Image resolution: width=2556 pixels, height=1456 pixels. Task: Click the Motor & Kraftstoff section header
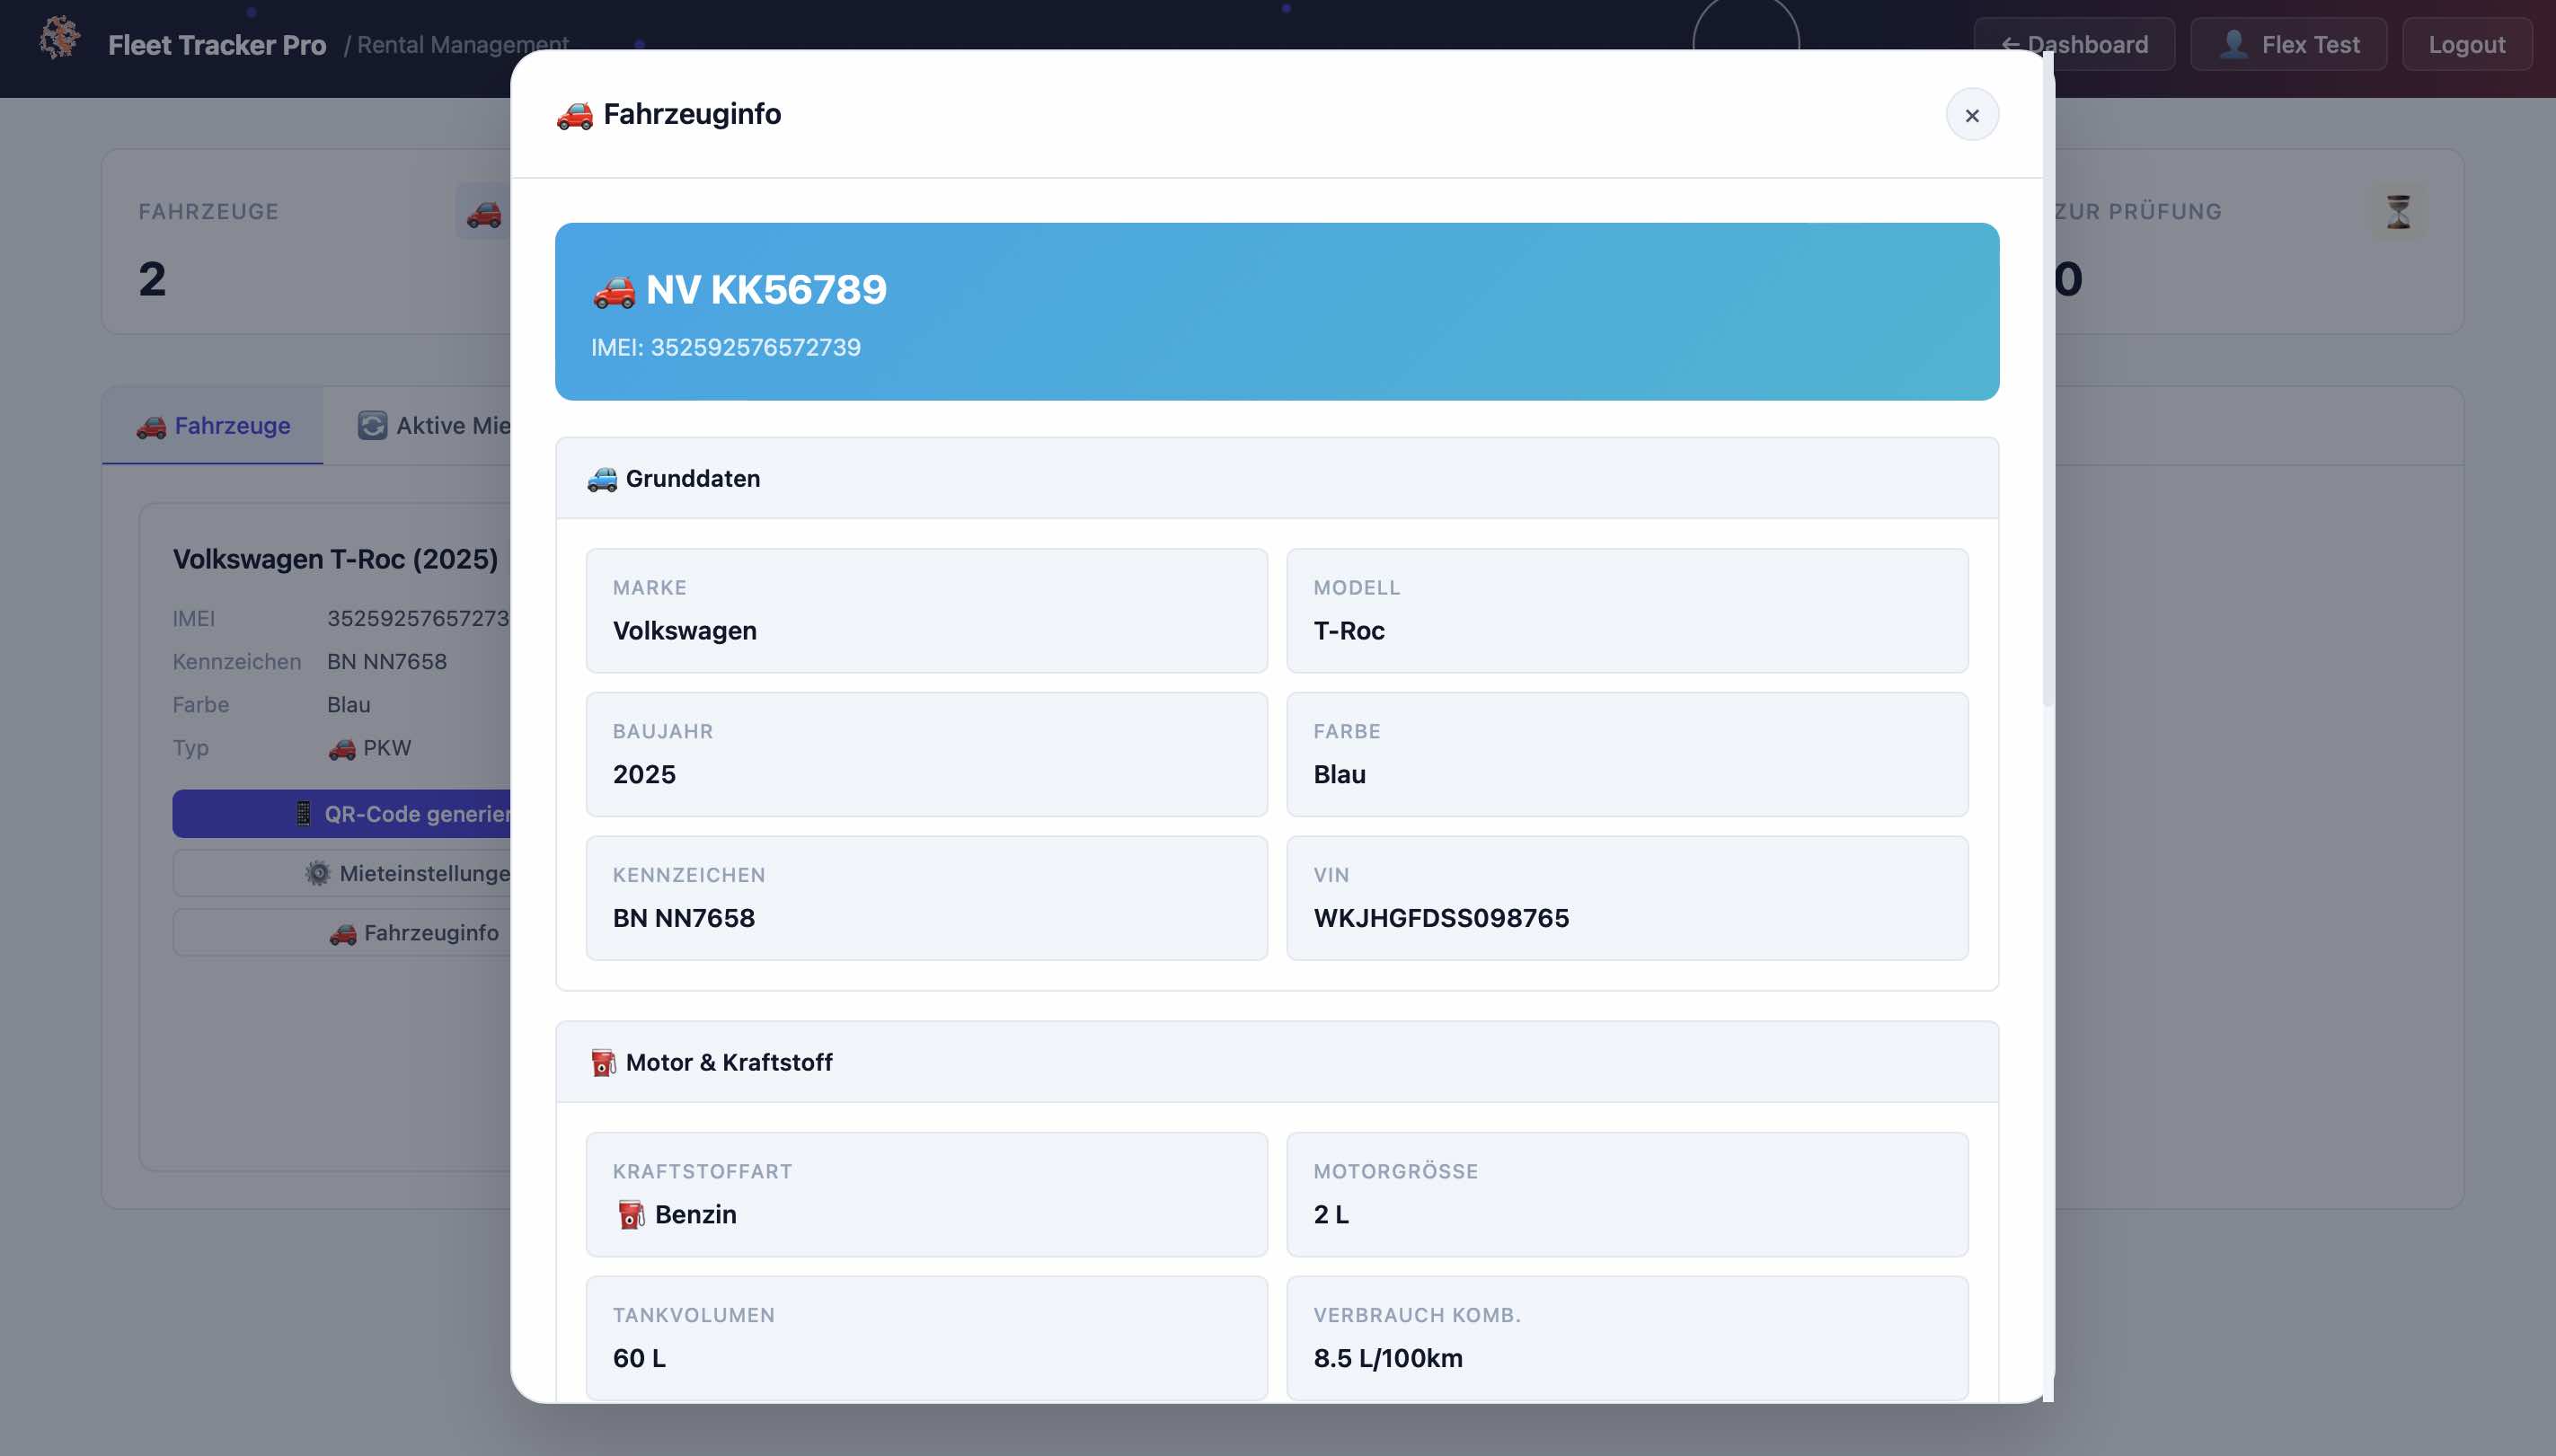point(1277,1063)
